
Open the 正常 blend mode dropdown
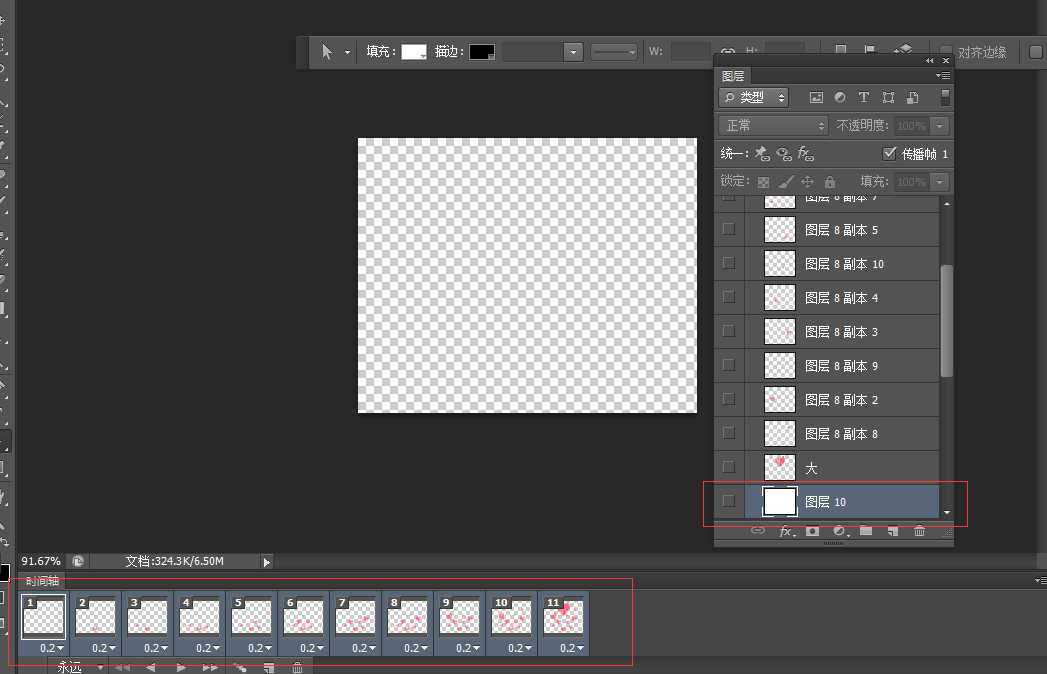click(775, 126)
